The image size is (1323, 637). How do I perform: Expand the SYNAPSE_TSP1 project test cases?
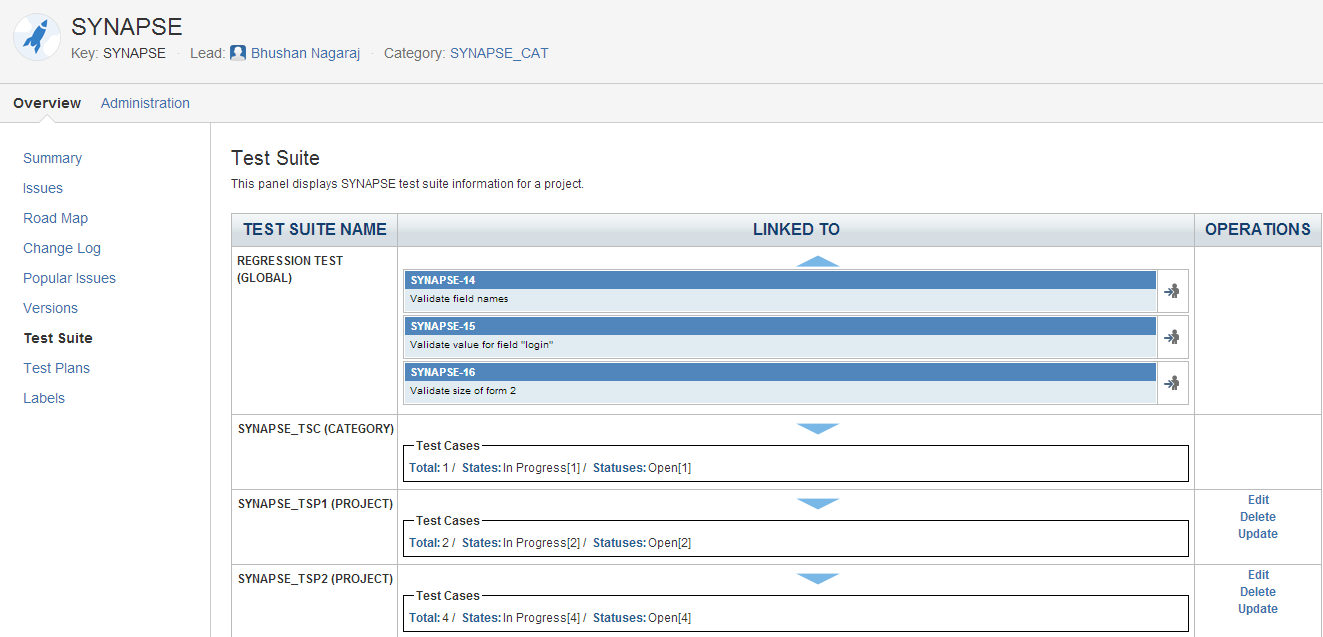click(818, 504)
